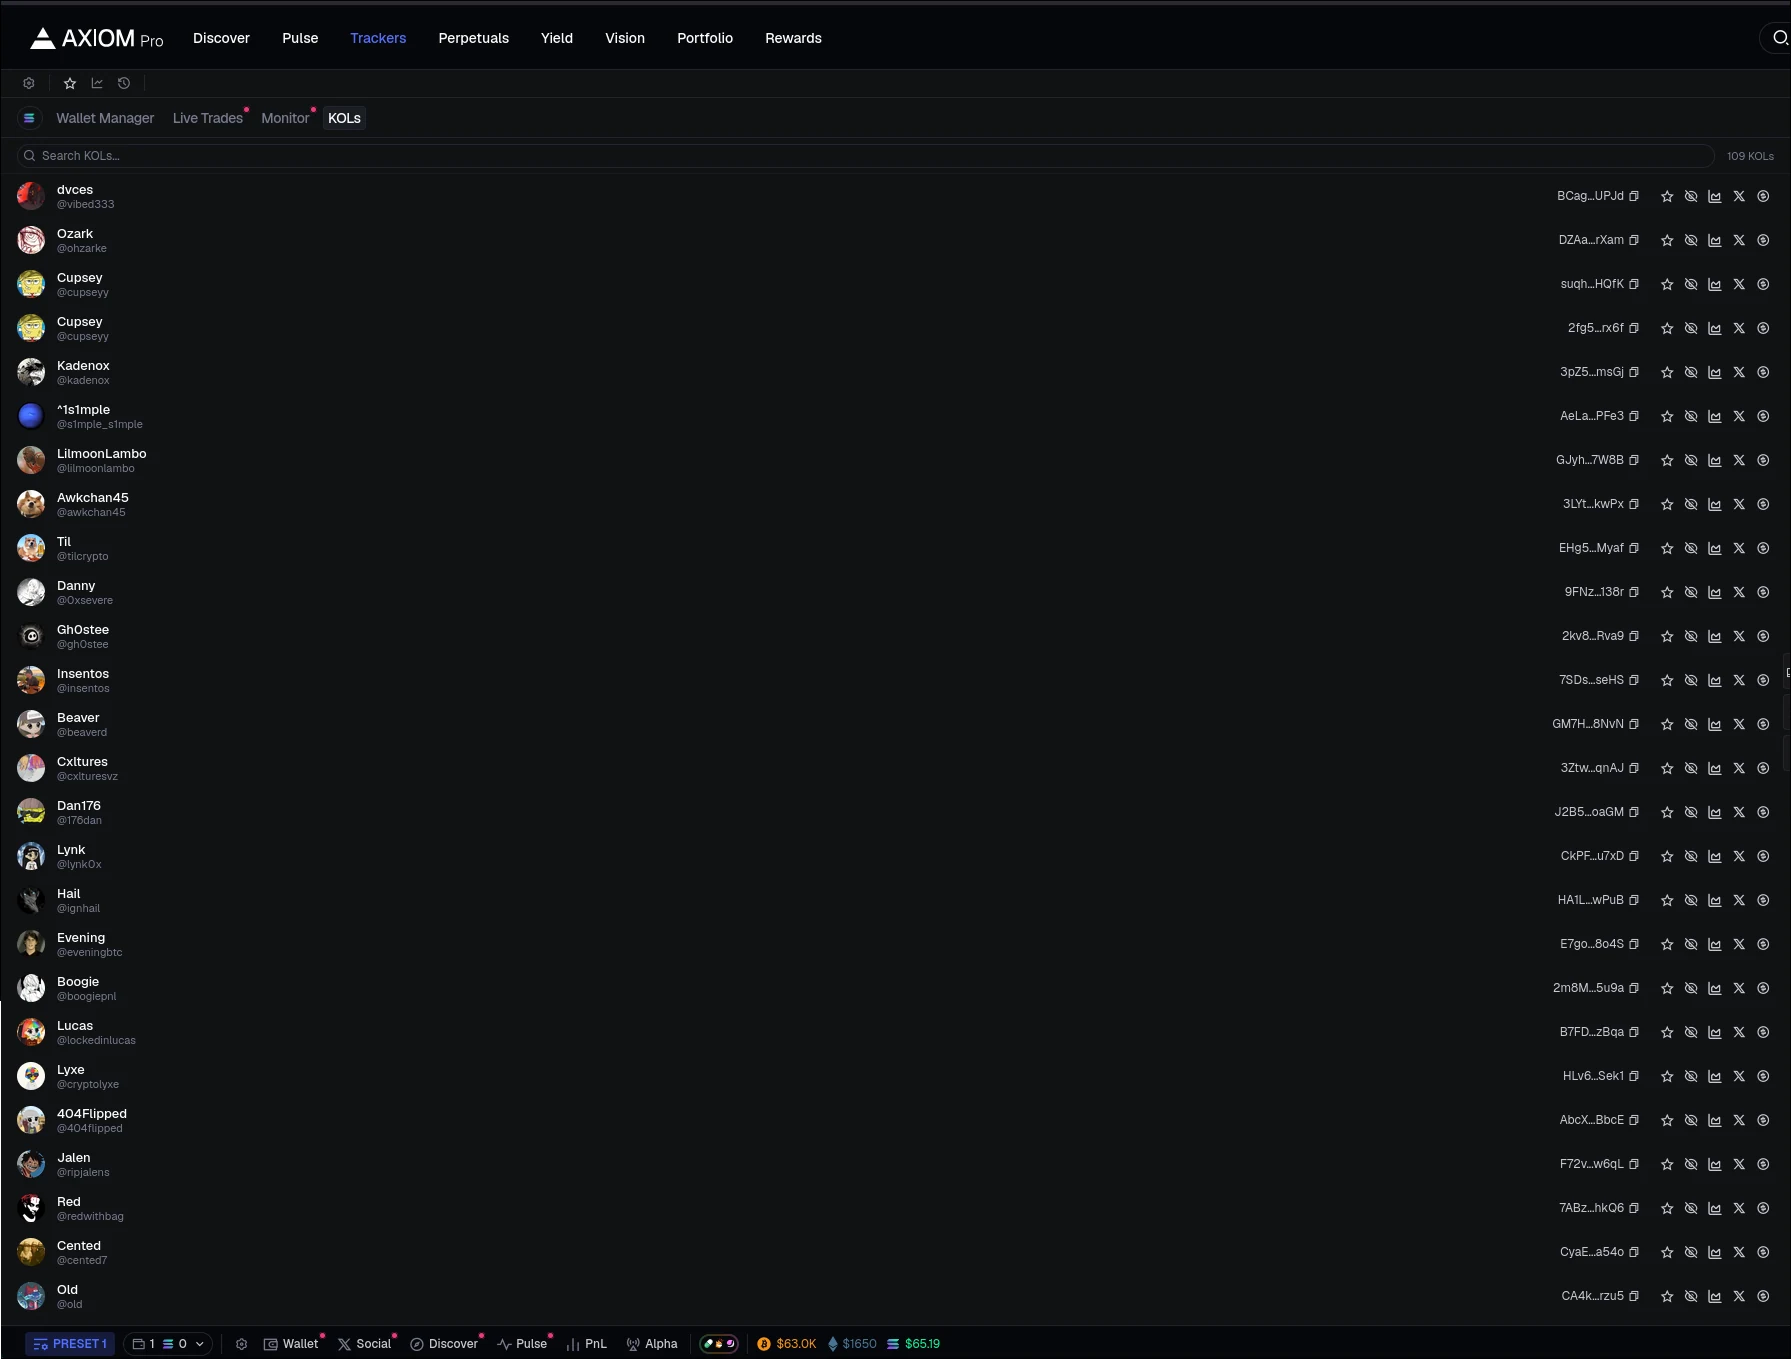
Task: Open the search icon in top bar
Action: [x=1779, y=38]
